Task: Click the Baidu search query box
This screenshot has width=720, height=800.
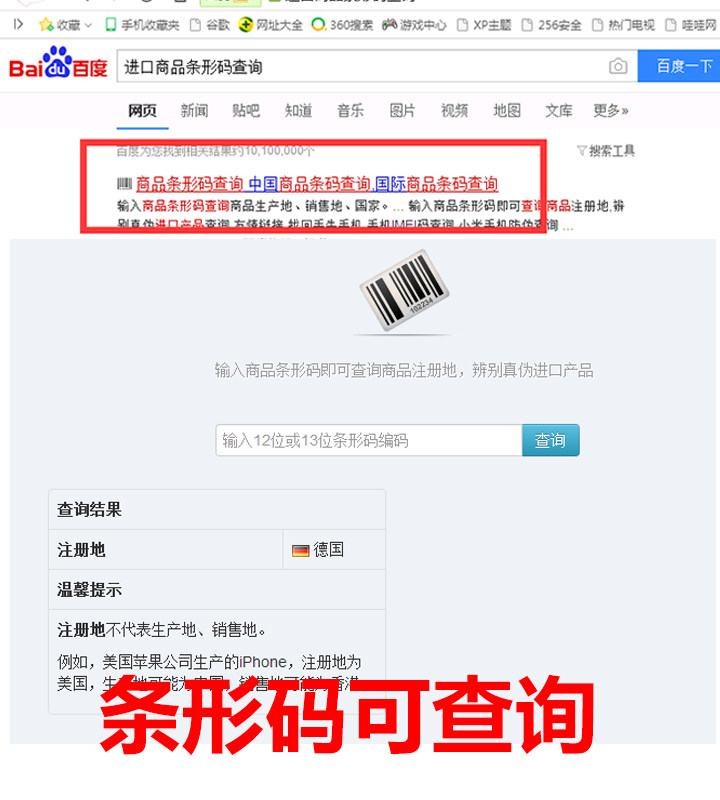Action: tap(362, 66)
